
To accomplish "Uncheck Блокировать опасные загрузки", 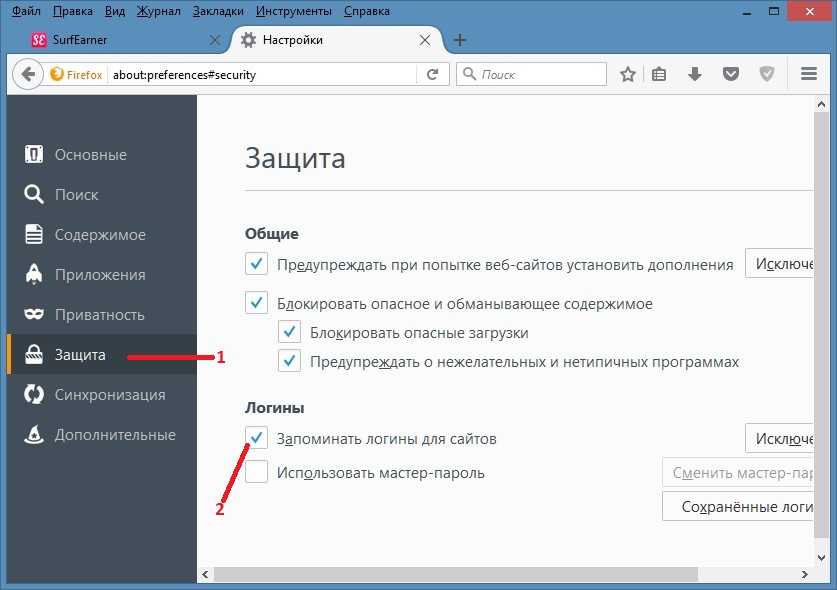I will [x=289, y=332].
